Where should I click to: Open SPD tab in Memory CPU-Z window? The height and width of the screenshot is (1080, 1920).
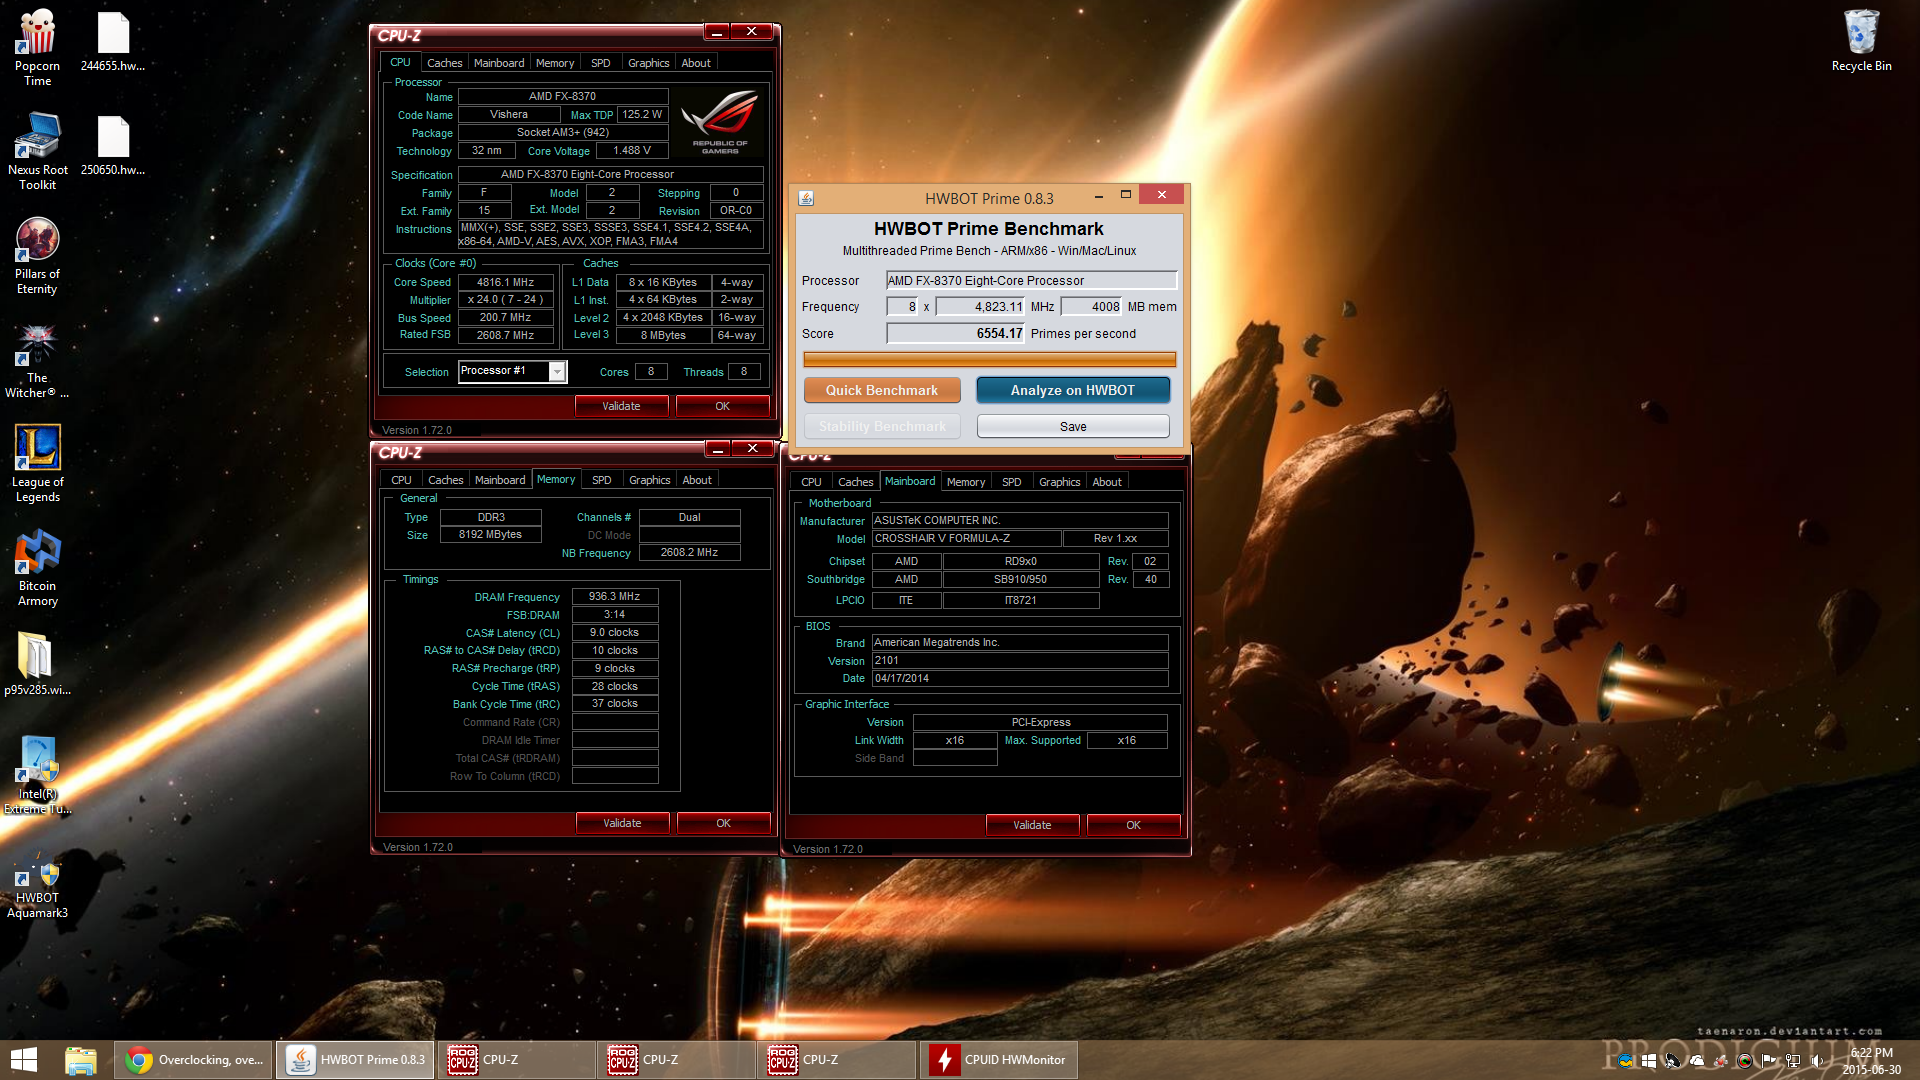[601, 480]
